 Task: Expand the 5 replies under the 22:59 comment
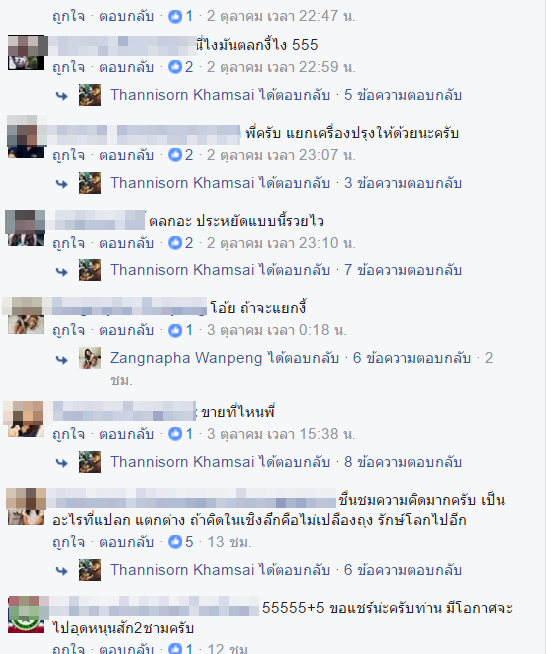click(403, 95)
